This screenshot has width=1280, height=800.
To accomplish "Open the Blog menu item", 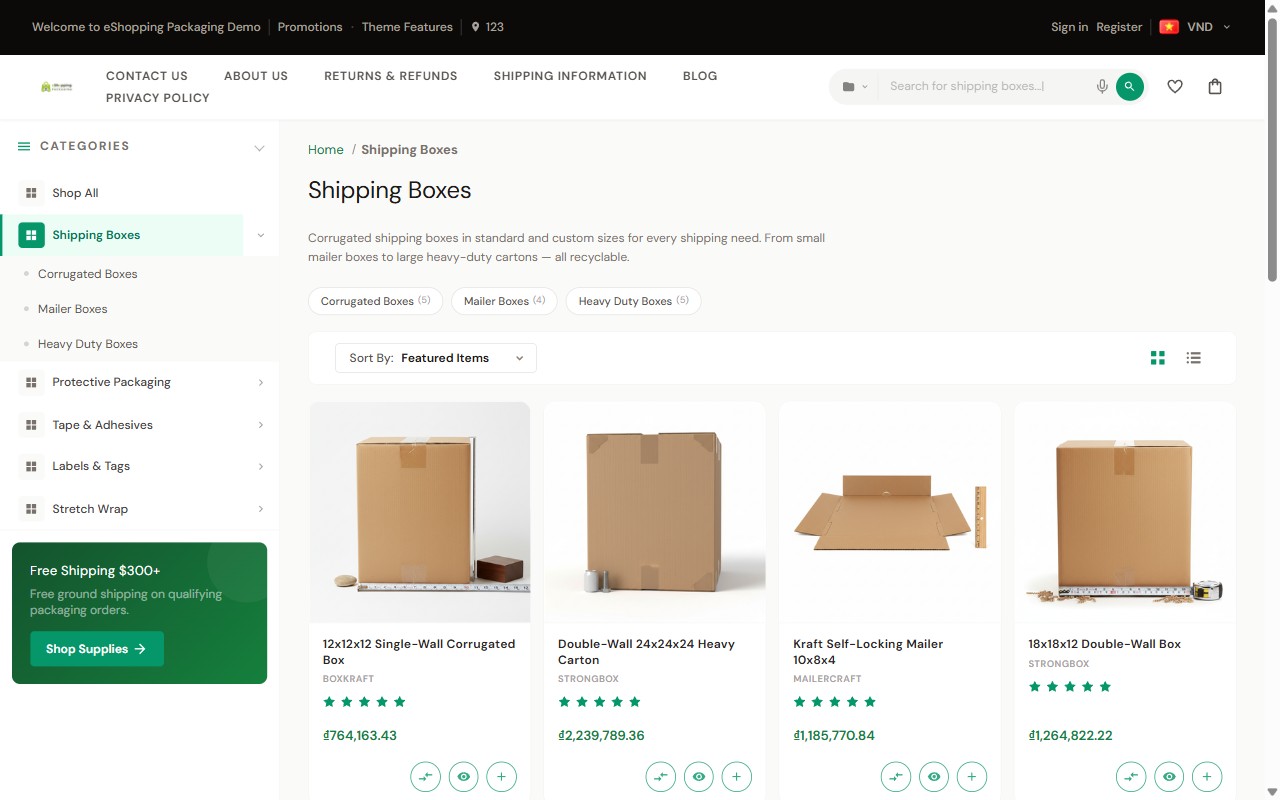I will coord(700,76).
